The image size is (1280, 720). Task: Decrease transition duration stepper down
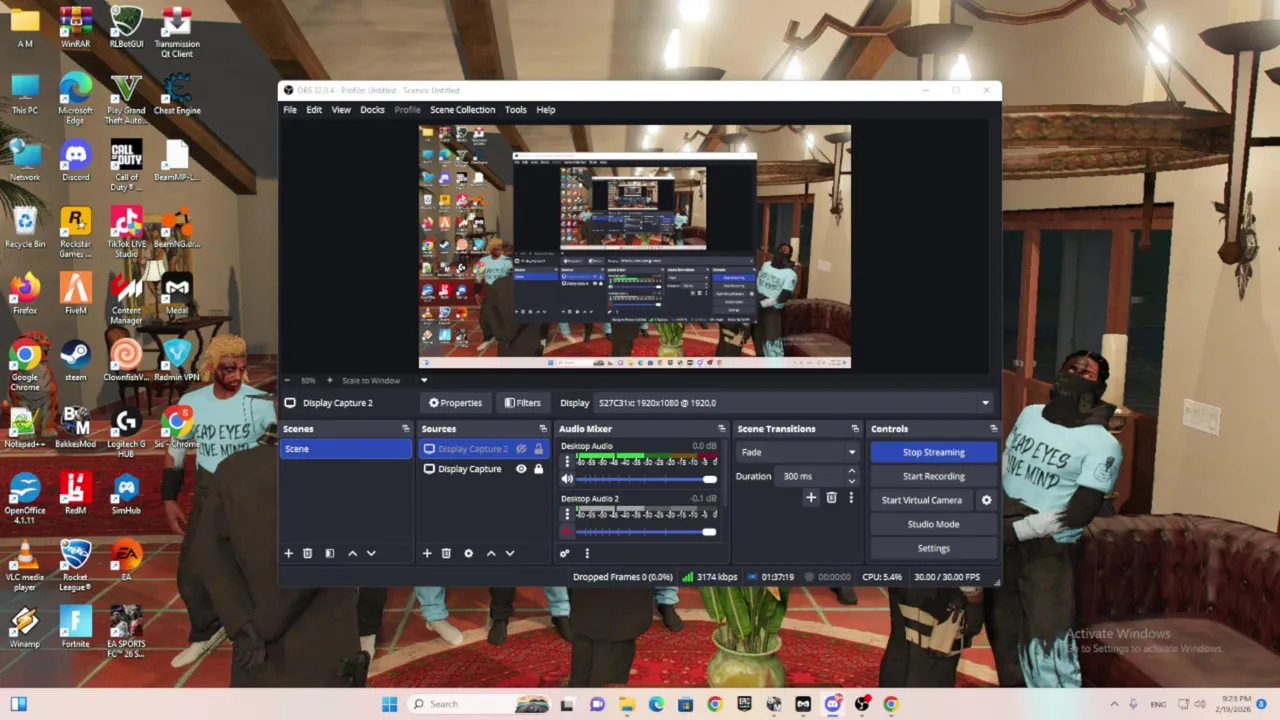point(852,481)
